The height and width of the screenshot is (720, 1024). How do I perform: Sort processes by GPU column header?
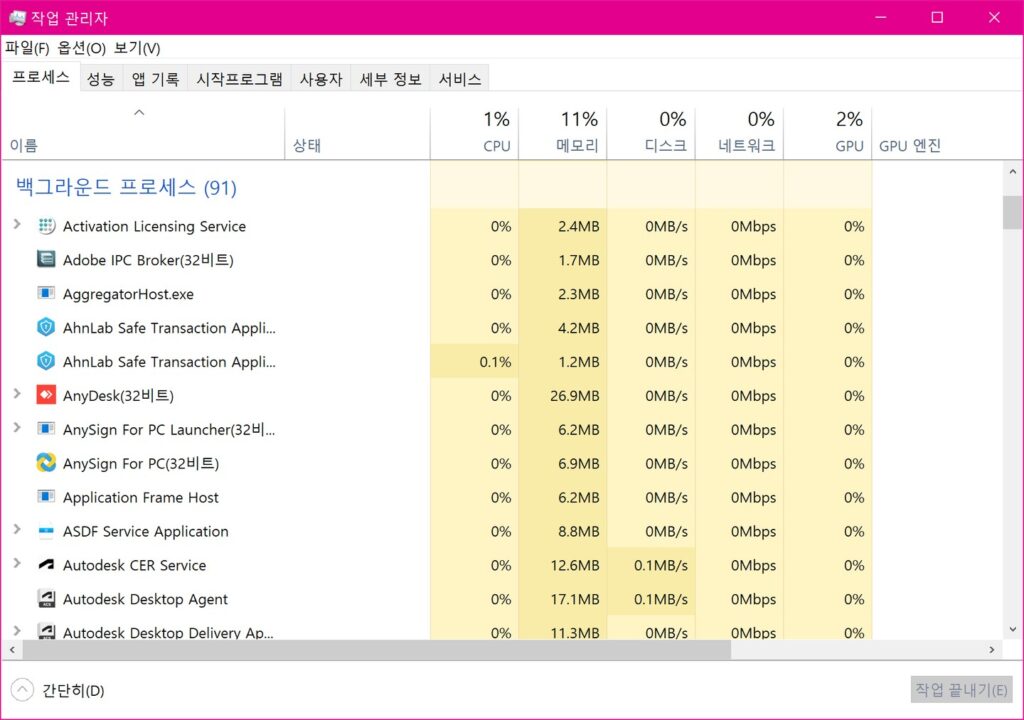pyautogui.click(x=827, y=133)
